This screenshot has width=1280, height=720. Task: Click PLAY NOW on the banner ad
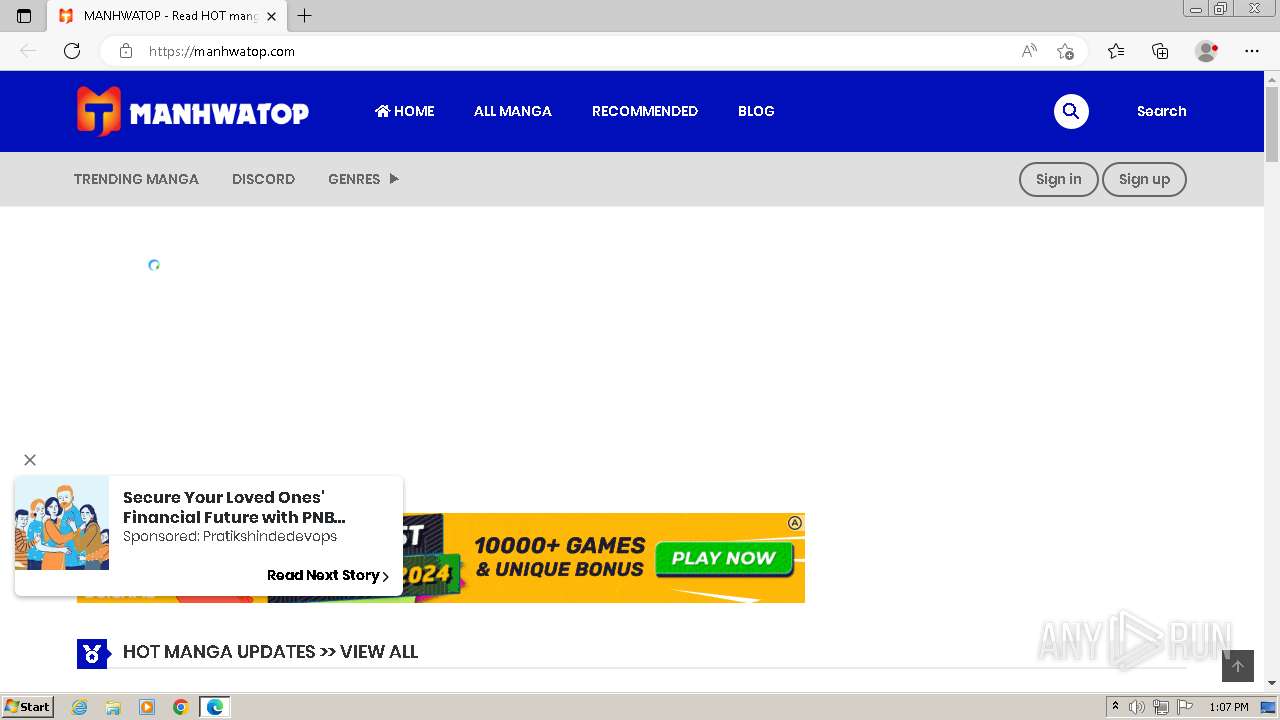(723, 559)
